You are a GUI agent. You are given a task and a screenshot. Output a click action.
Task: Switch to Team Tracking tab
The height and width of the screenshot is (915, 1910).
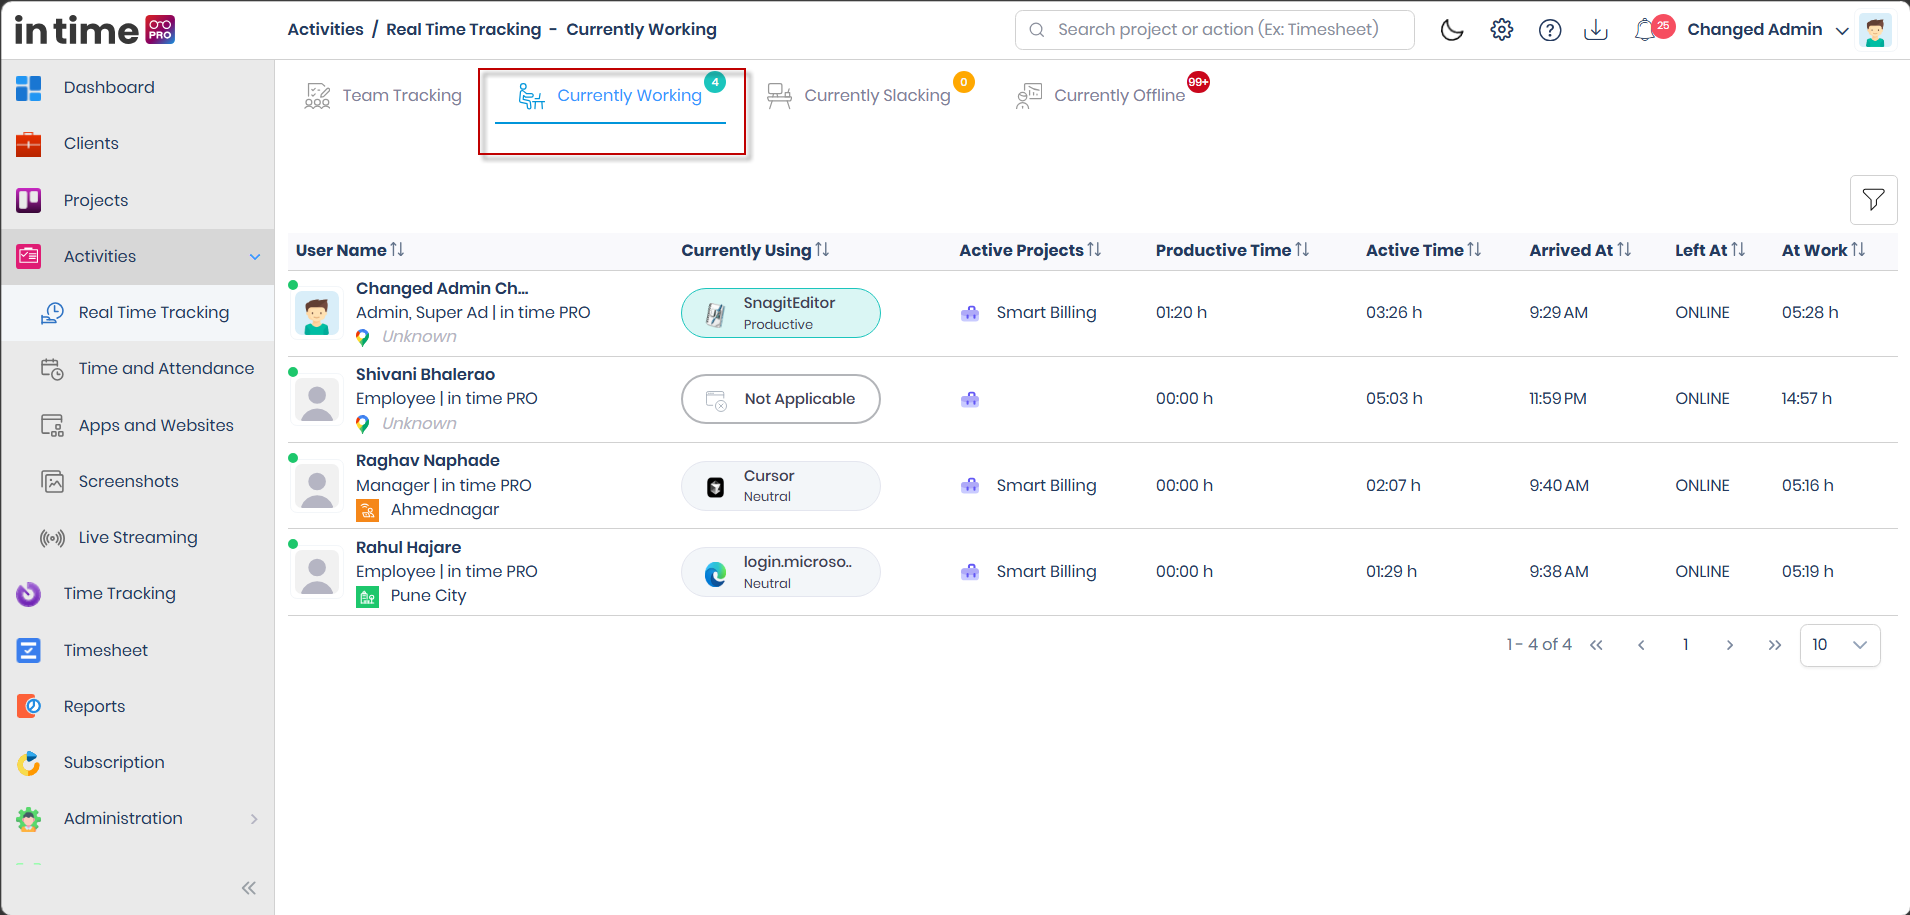tap(383, 96)
